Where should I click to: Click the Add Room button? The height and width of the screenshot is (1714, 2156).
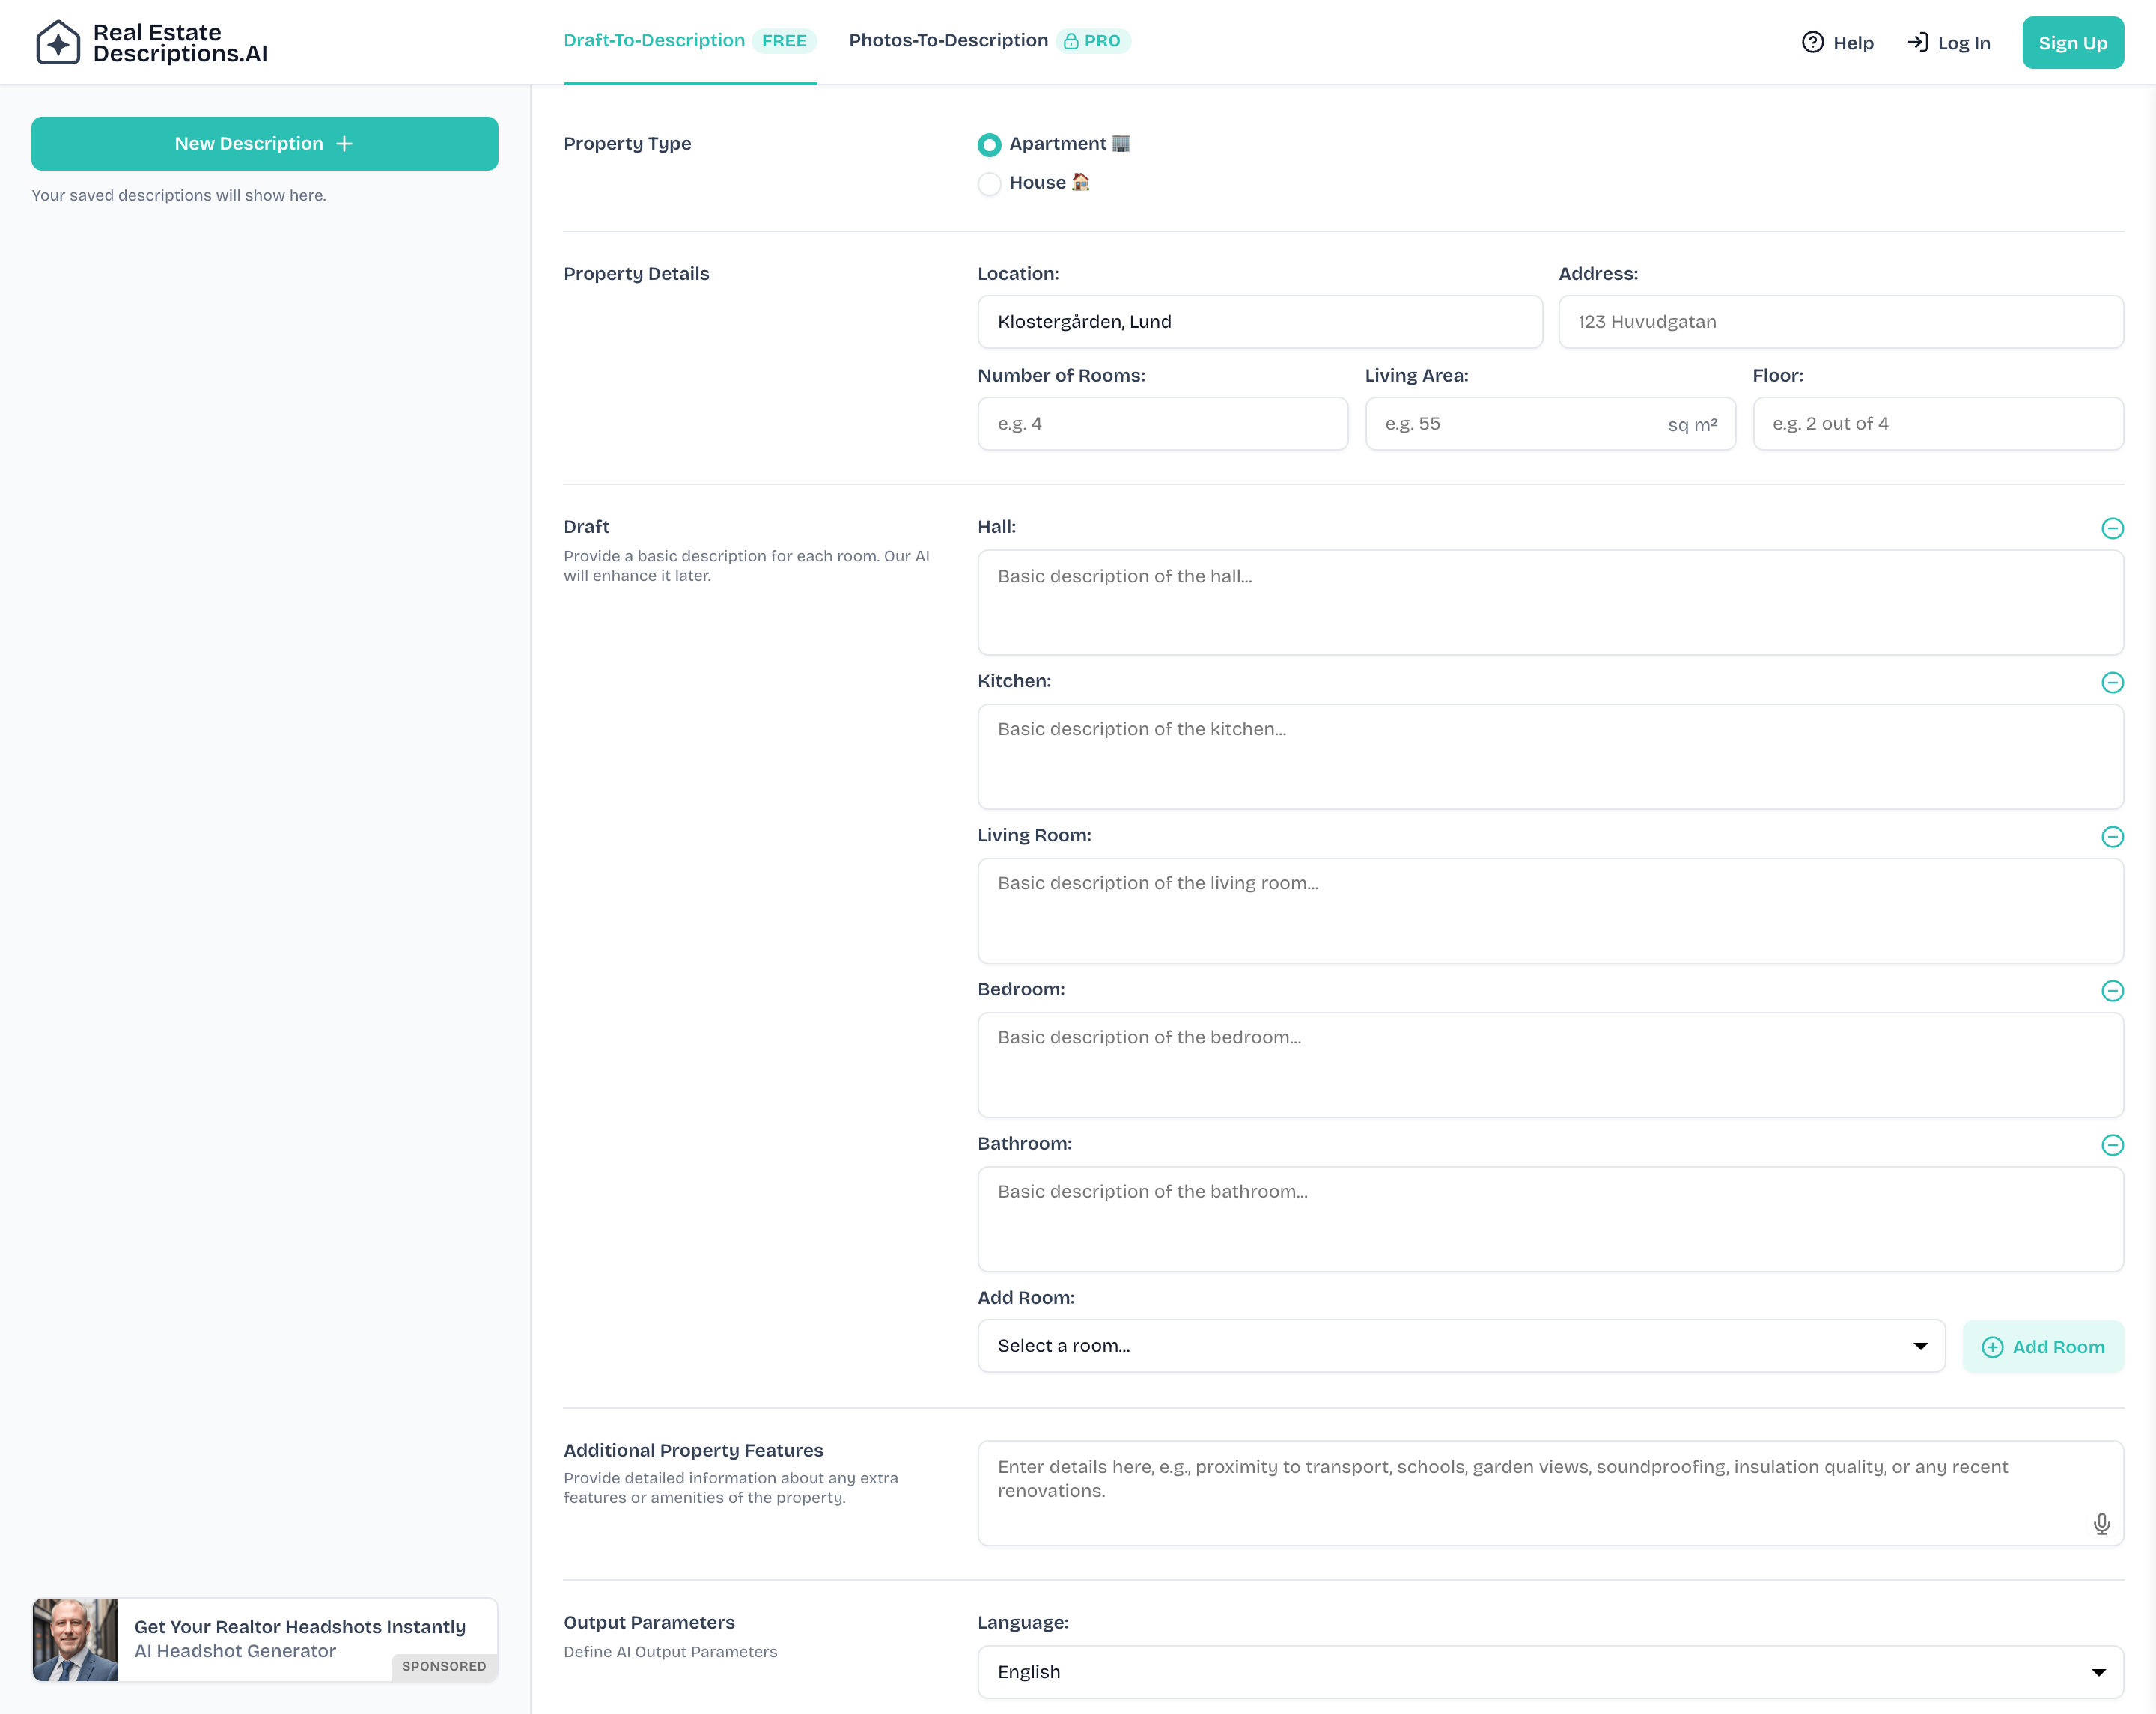pos(2042,1346)
